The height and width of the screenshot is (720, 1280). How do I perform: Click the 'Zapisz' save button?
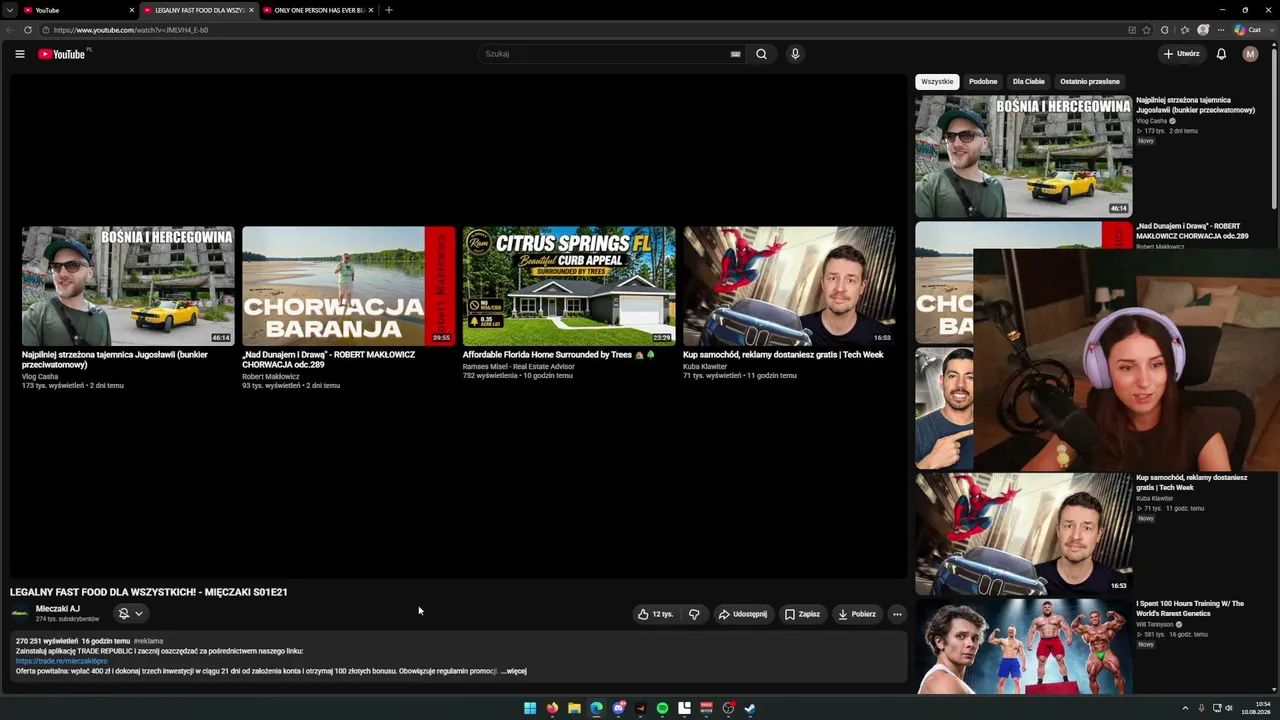802,614
